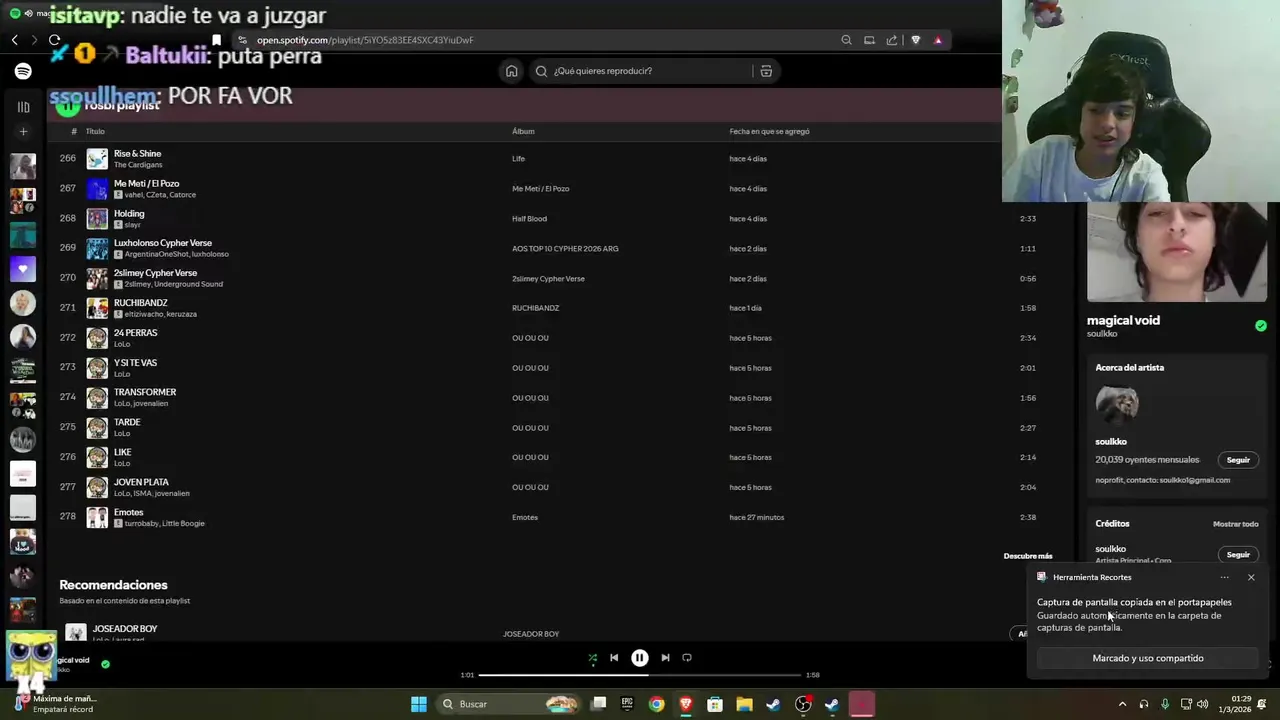
Task: Open soulkko's artist avatar image
Action: click(1117, 404)
